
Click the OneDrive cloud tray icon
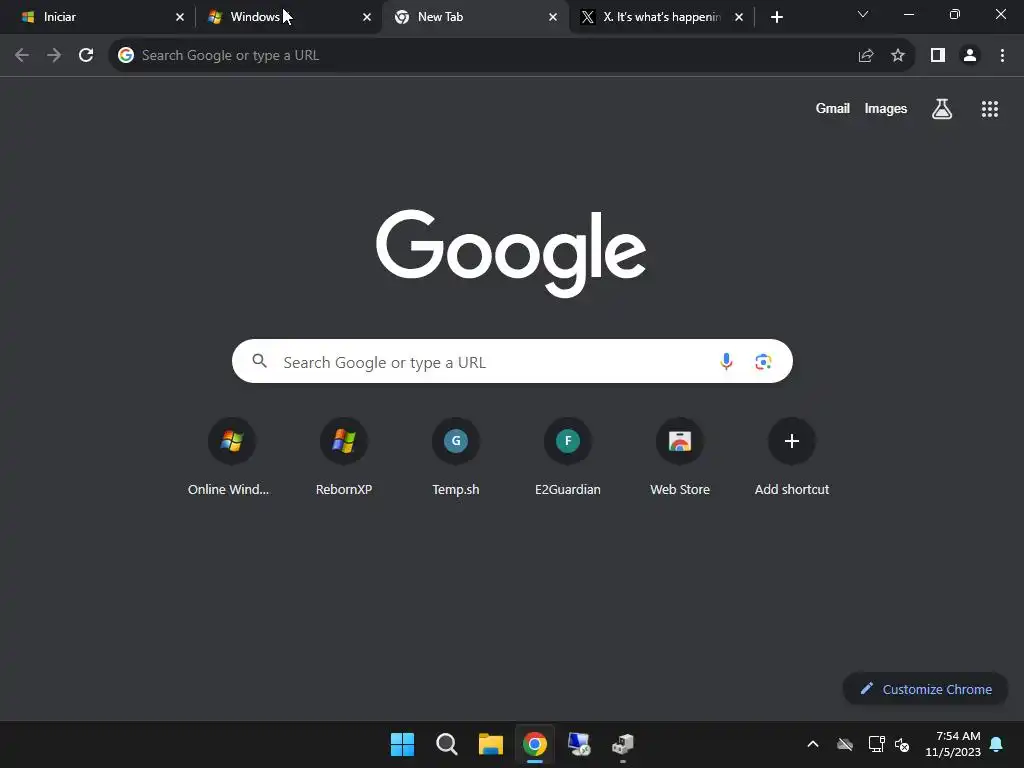click(x=845, y=744)
